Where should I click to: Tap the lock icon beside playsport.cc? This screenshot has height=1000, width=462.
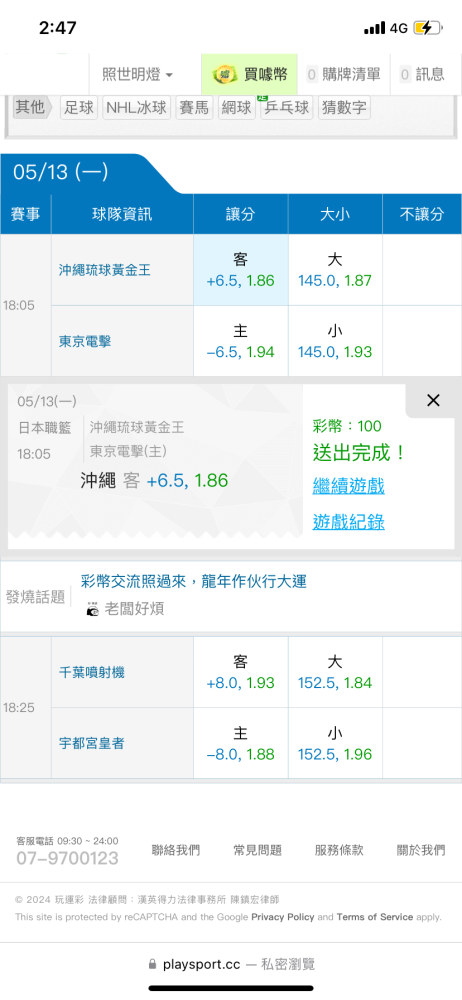(x=152, y=964)
